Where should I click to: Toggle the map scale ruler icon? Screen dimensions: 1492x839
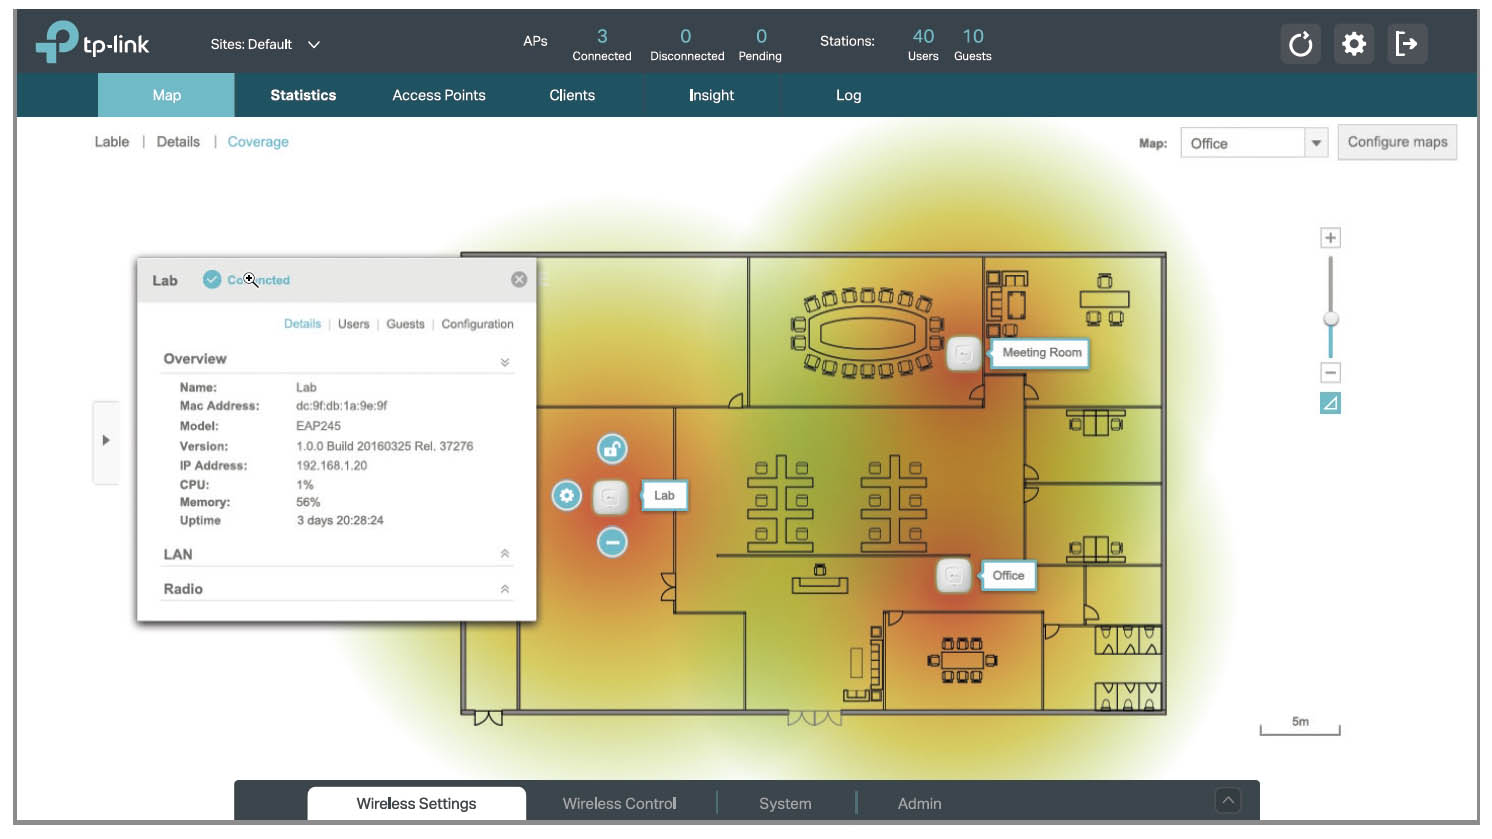(x=1330, y=403)
